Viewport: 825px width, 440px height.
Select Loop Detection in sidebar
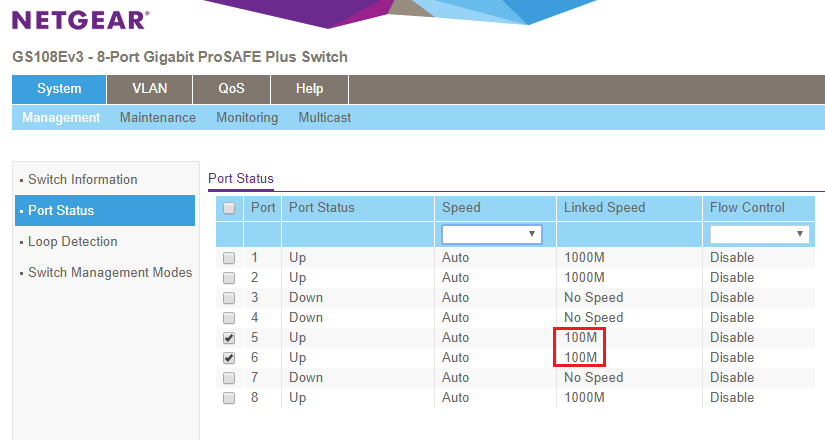click(x=72, y=242)
